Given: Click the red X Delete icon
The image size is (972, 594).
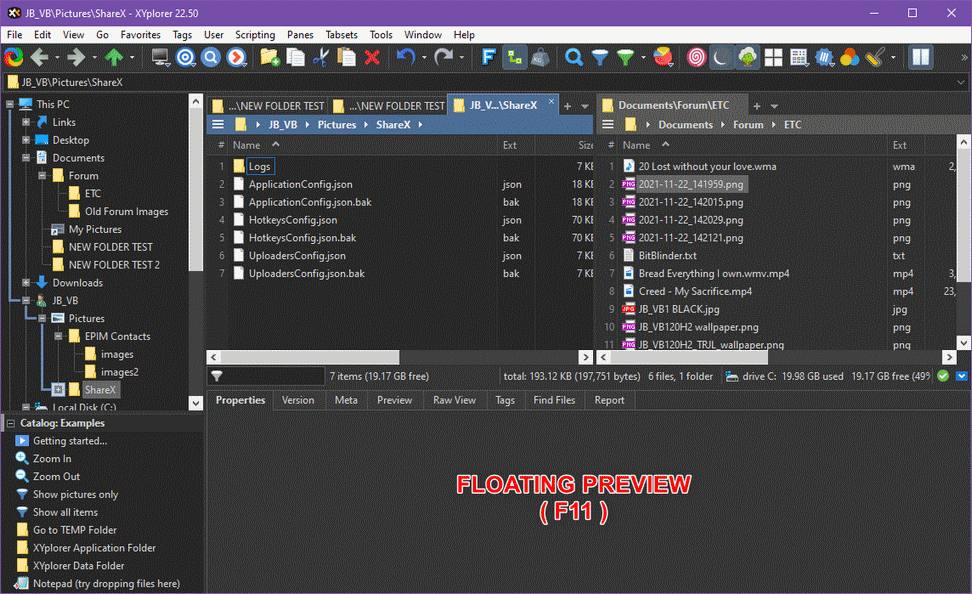Looking at the screenshot, I should [372, 58].
